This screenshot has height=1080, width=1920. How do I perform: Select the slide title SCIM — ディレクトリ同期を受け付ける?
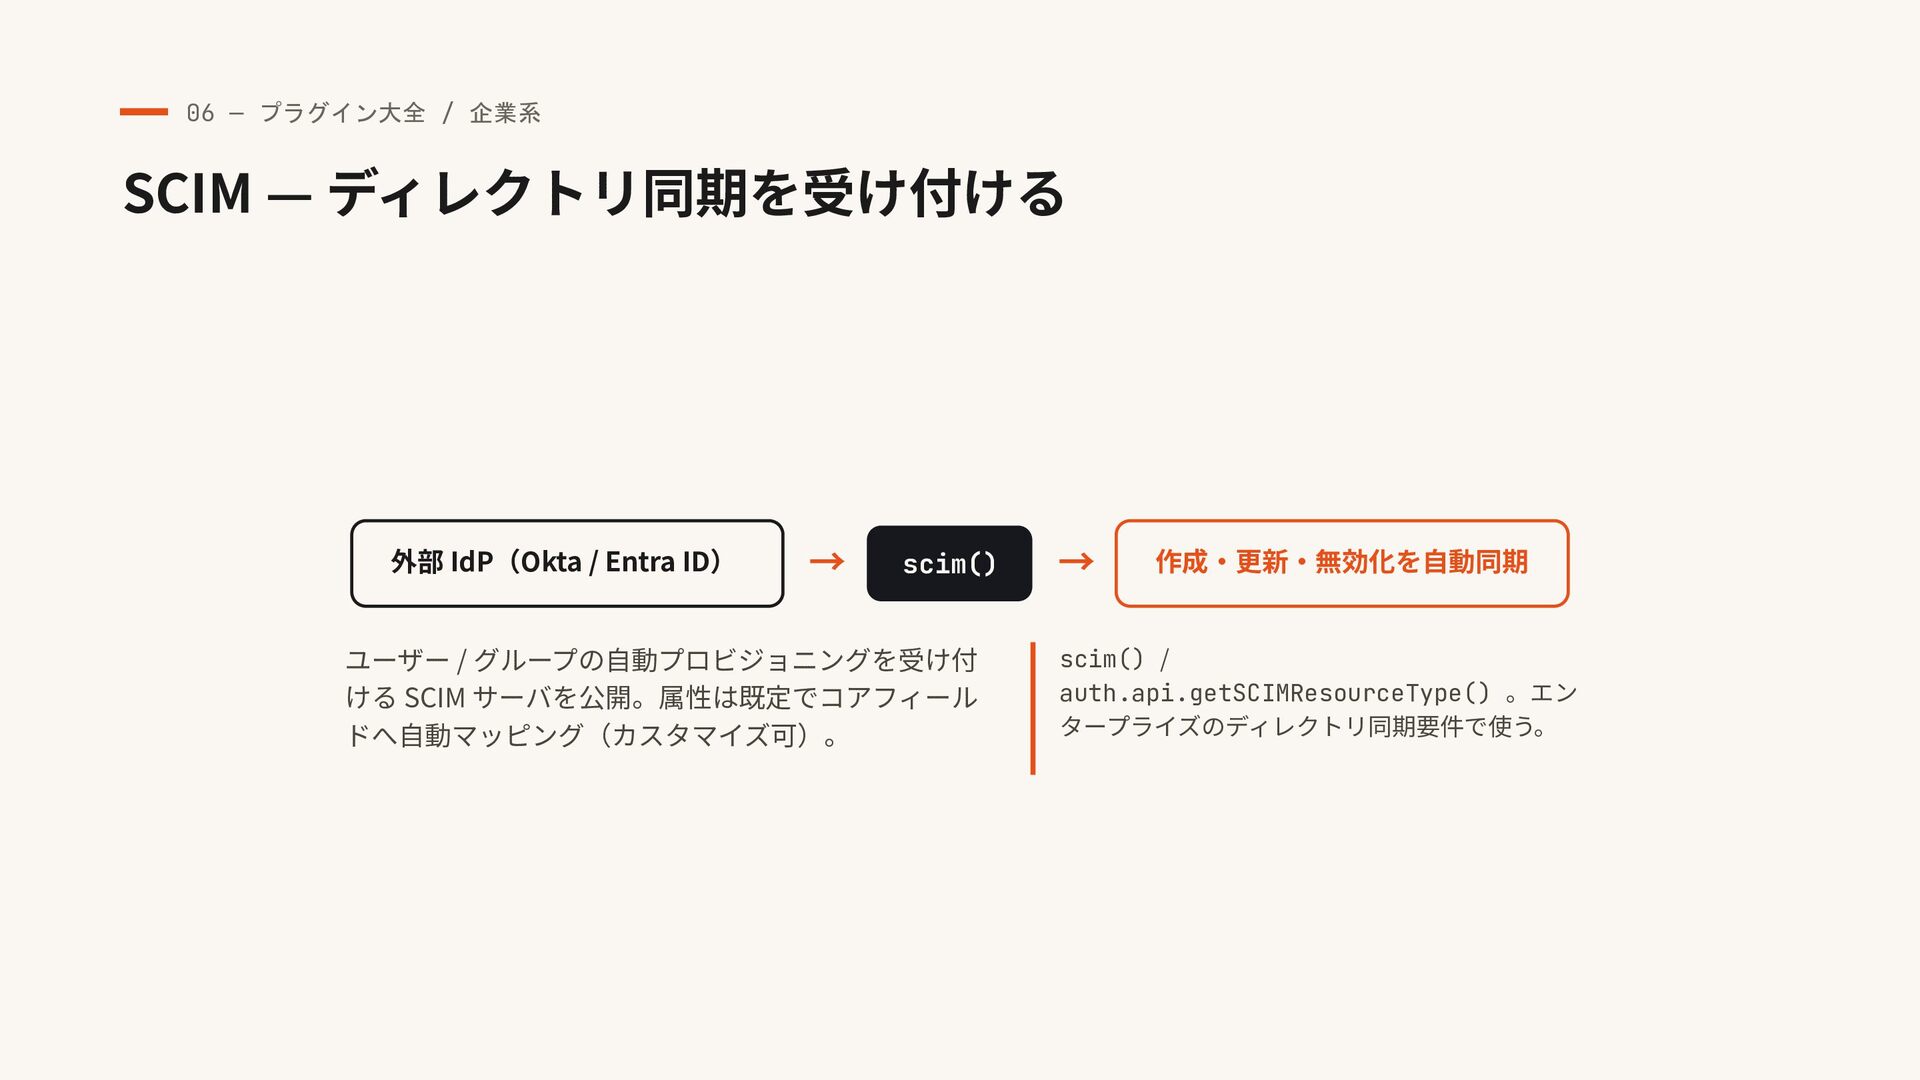[593, 193]
